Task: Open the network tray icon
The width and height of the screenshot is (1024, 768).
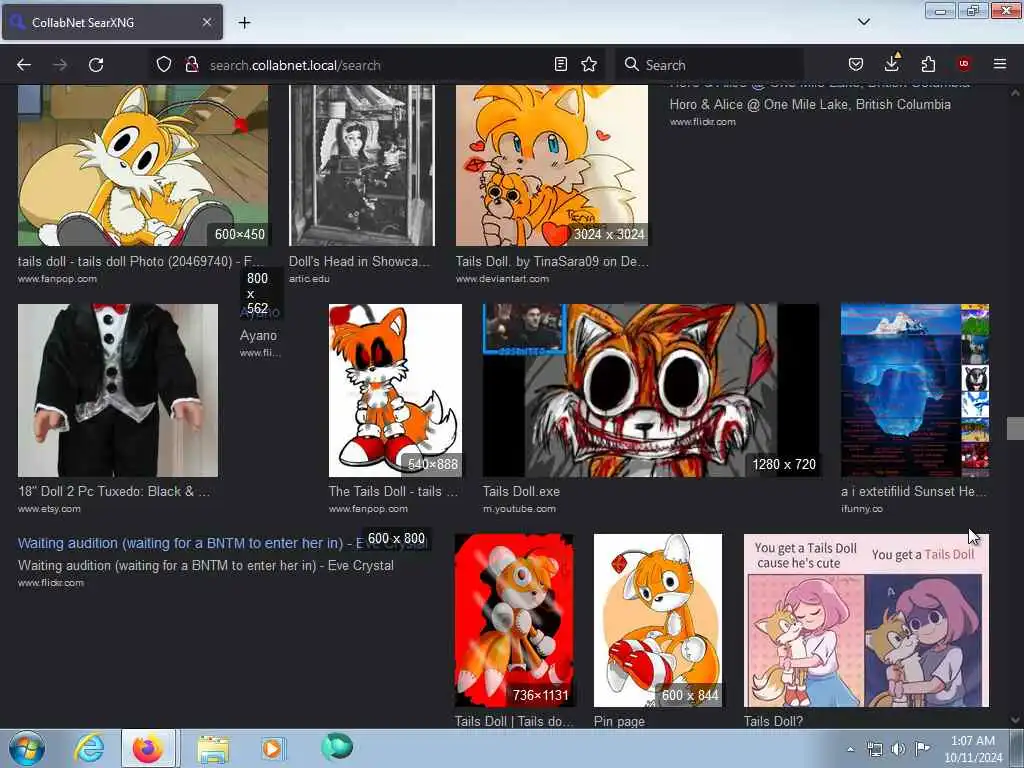Action: click(x=874, y=749)
